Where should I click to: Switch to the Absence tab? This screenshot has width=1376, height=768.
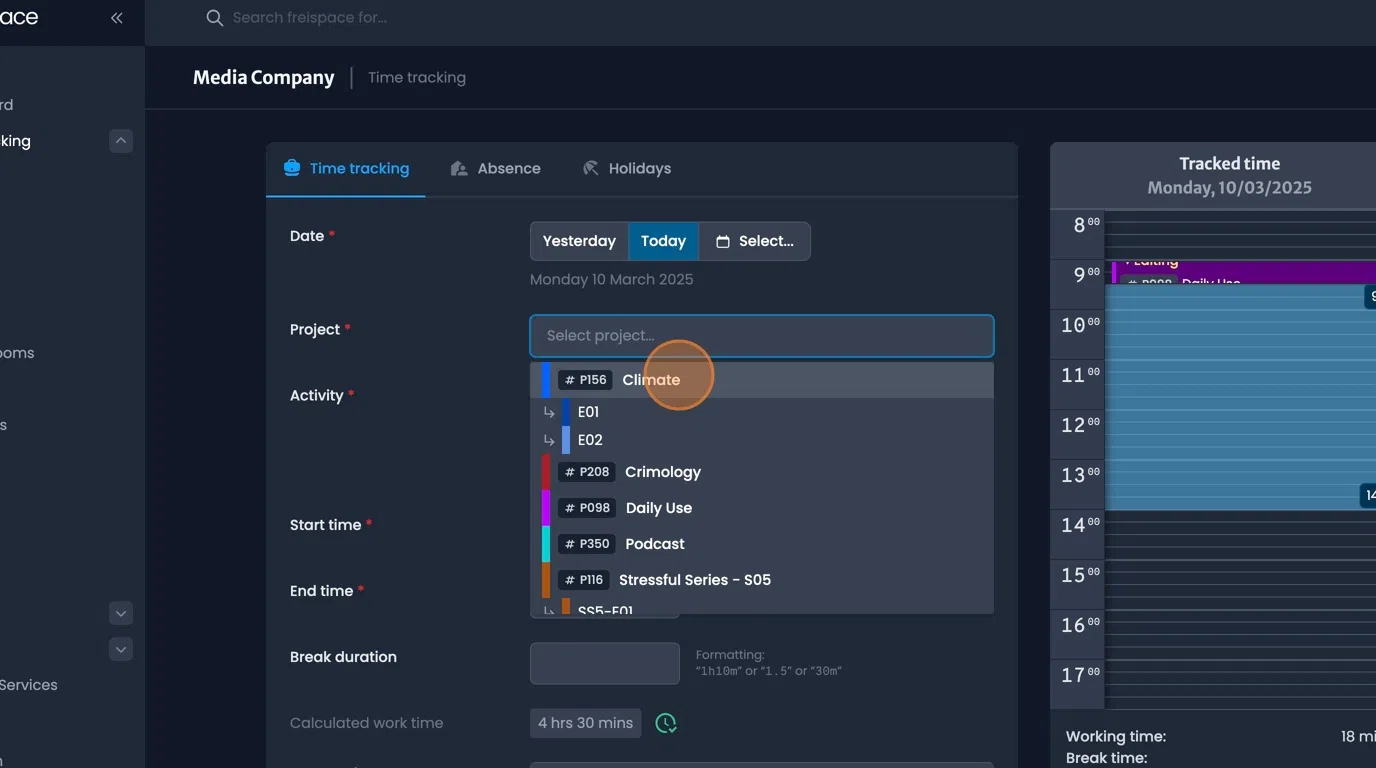point(509,168)
